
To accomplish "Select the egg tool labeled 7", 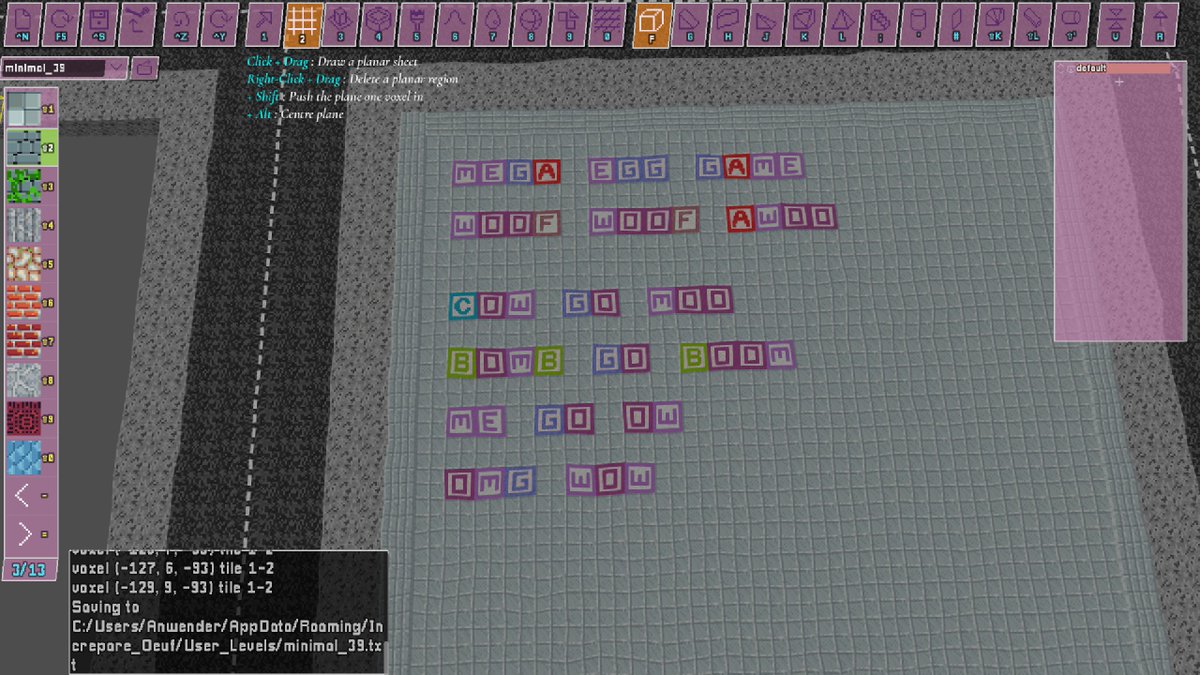I will 492,24.
